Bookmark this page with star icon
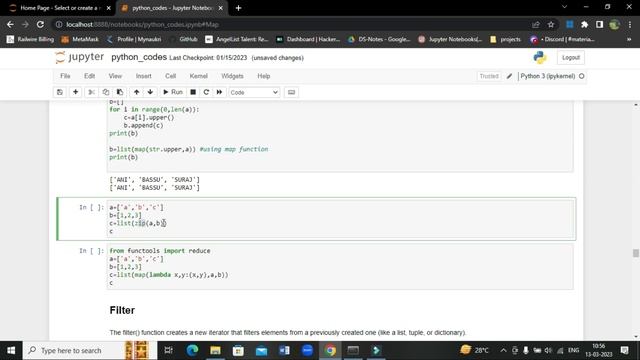640x360 pixels. (551, 24)
